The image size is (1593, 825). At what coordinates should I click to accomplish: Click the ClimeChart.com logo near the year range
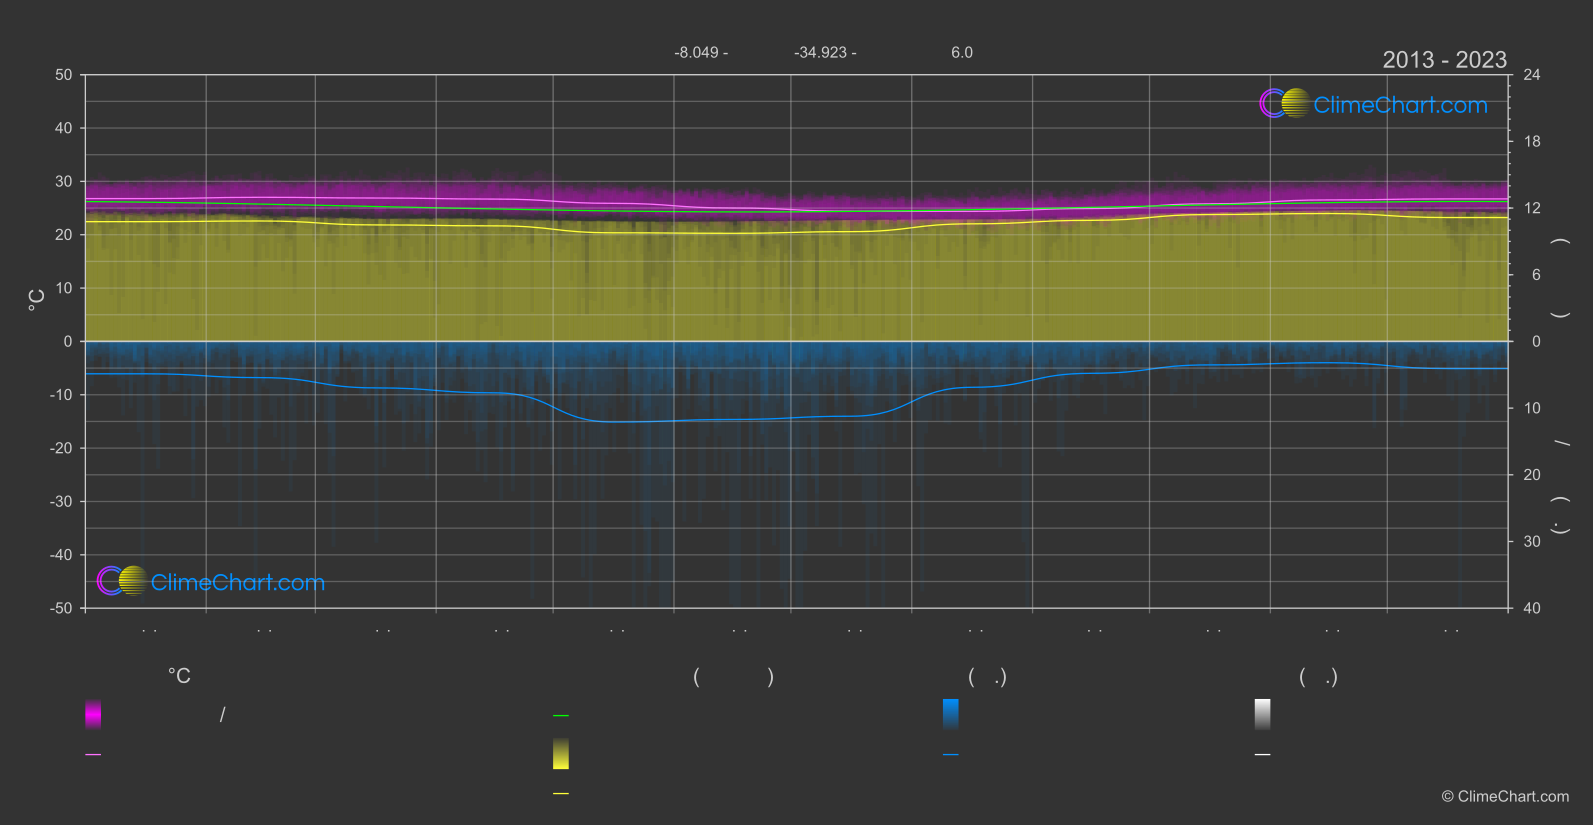point(1373,104)
